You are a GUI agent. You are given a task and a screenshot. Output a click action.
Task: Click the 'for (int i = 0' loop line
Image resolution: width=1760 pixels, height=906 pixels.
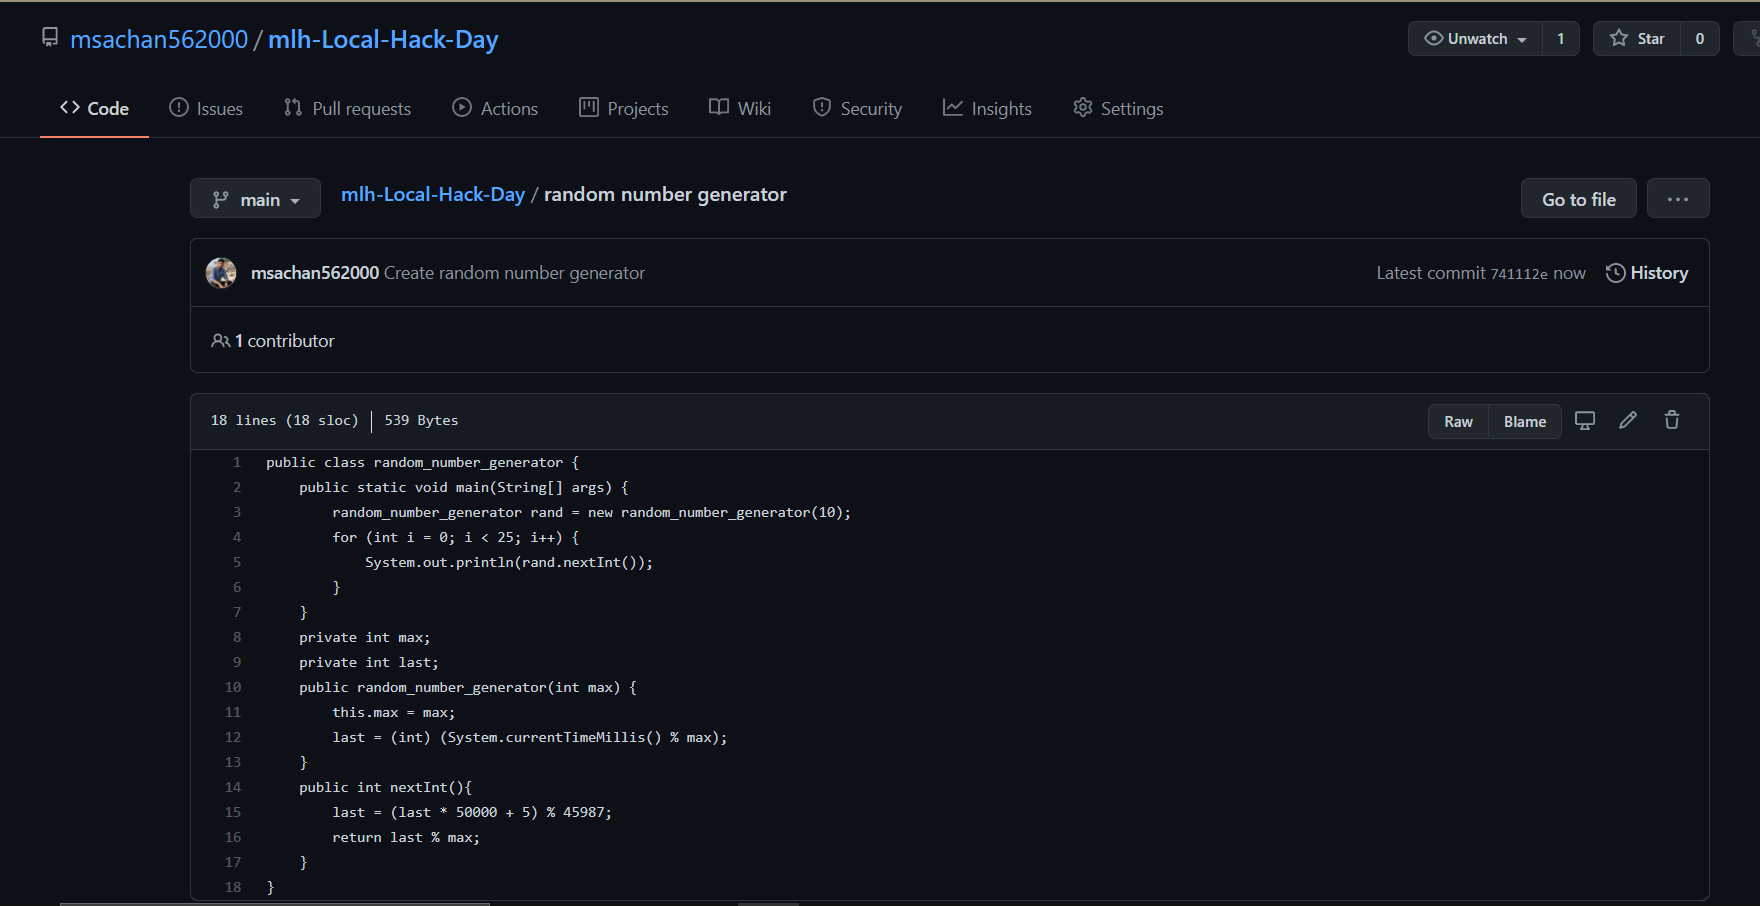(456, 537)
